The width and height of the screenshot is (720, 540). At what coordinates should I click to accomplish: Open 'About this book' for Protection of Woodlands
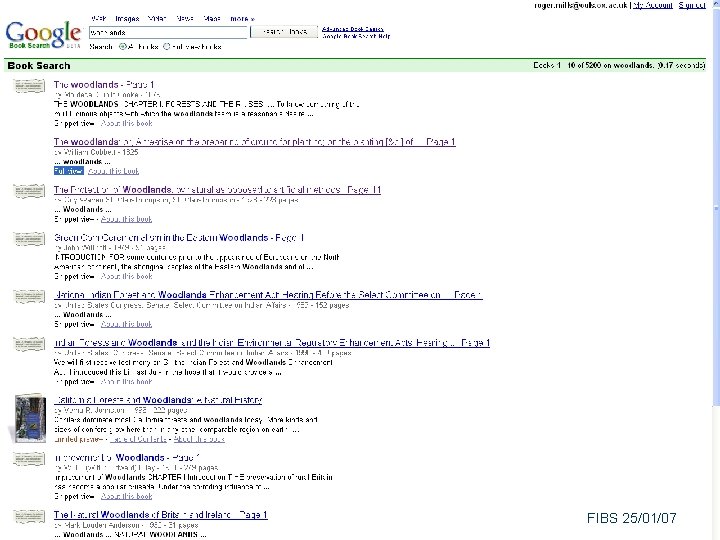coord(126,219)
